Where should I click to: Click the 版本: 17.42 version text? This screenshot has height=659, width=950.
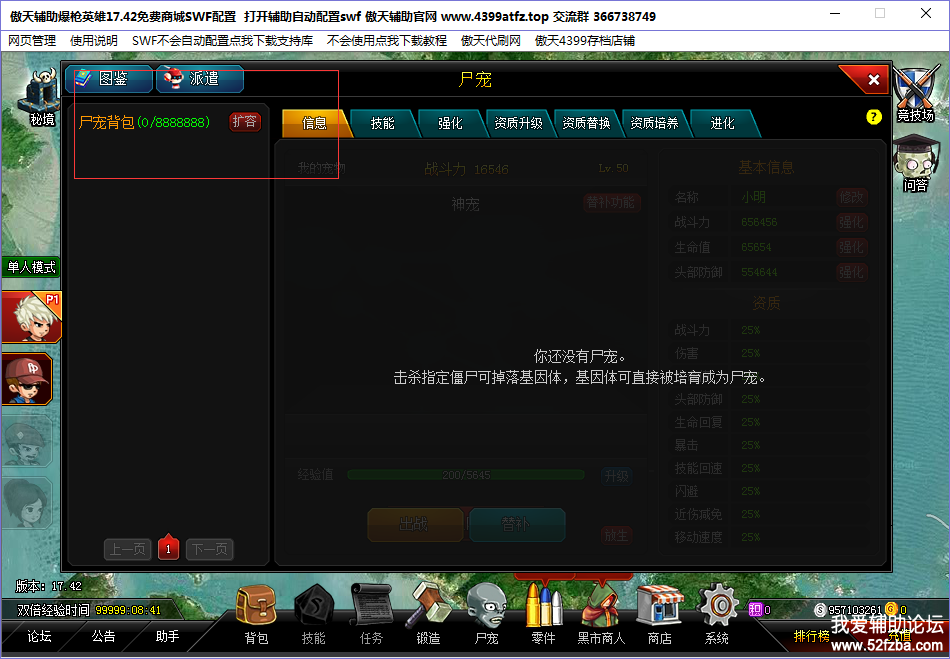click(48, 586)
